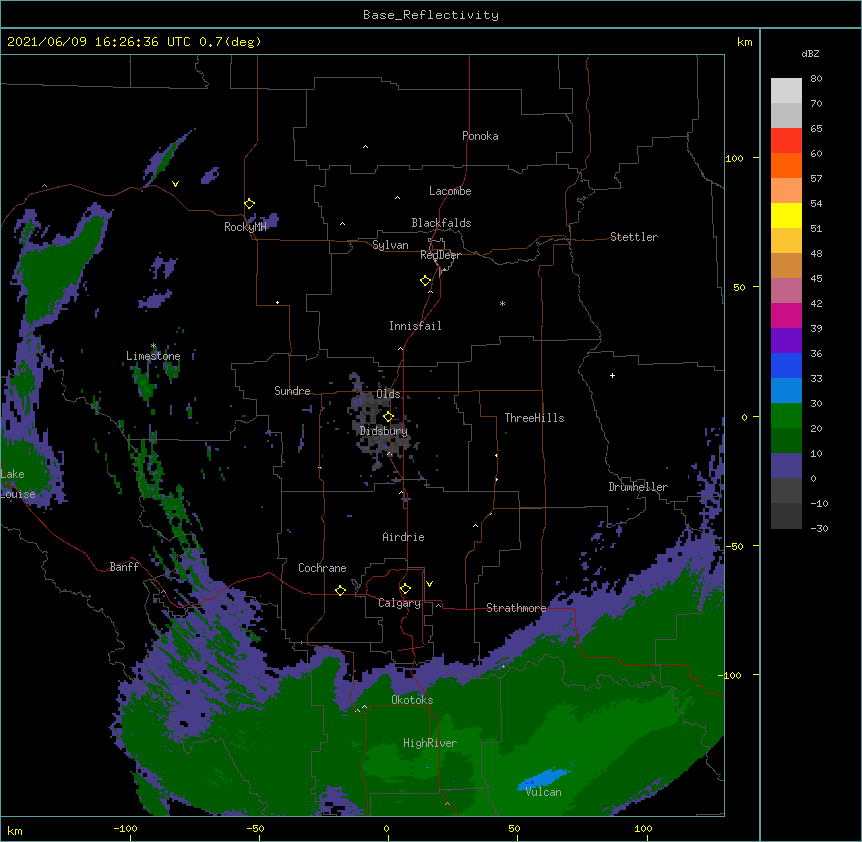This screenshot has height=842, width=862.
Task: Click the Sylvan label
Action: coord(390,245)
